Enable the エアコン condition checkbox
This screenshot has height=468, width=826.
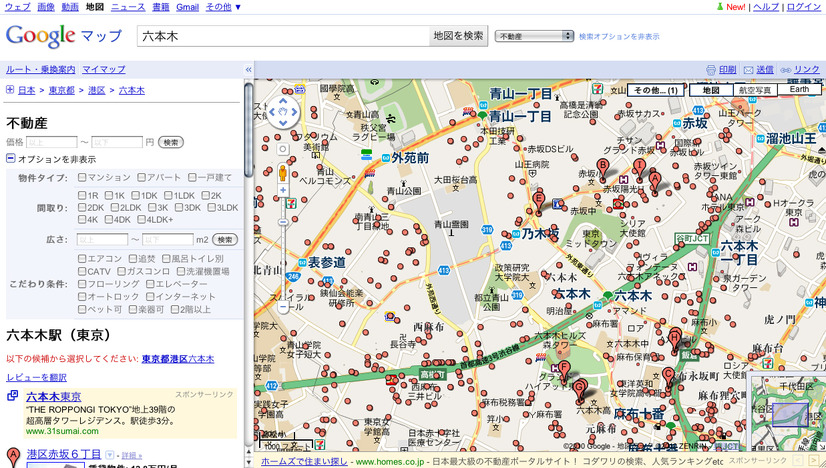click(x=82, y=258)
